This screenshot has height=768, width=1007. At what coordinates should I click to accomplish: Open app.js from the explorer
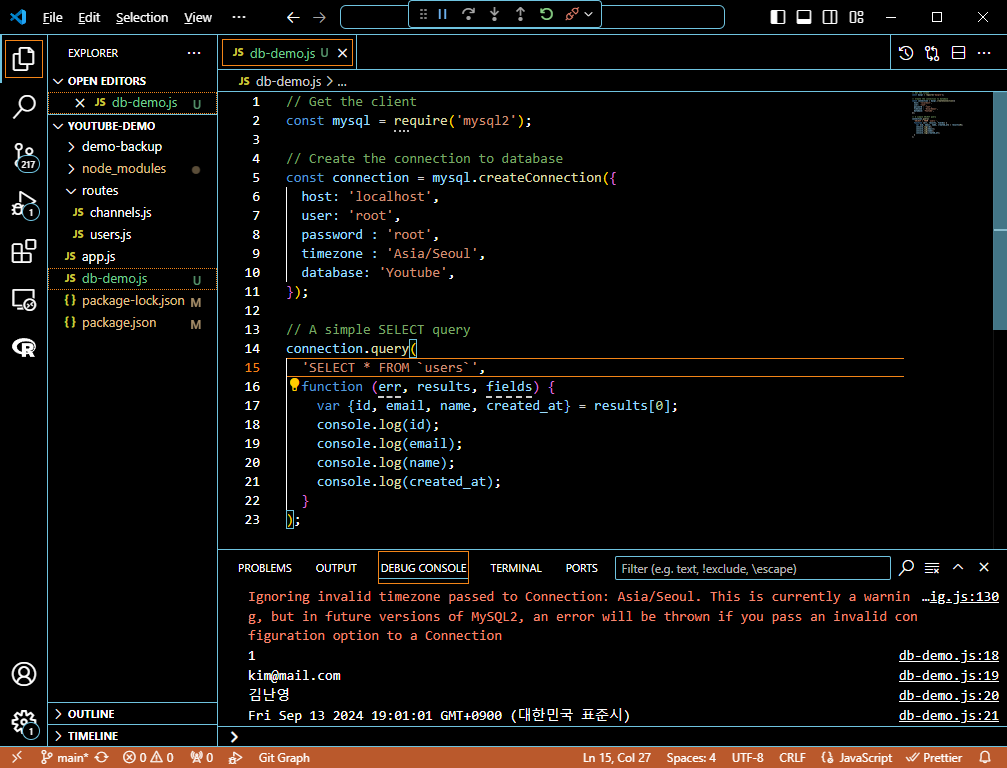98,256
